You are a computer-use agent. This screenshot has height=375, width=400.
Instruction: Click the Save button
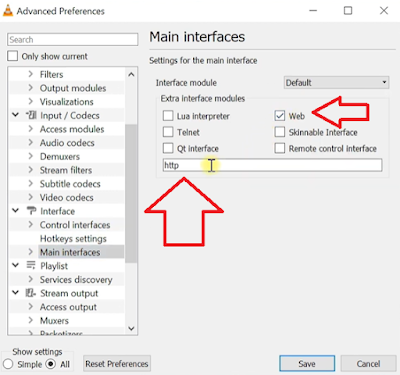pos(307,364)
